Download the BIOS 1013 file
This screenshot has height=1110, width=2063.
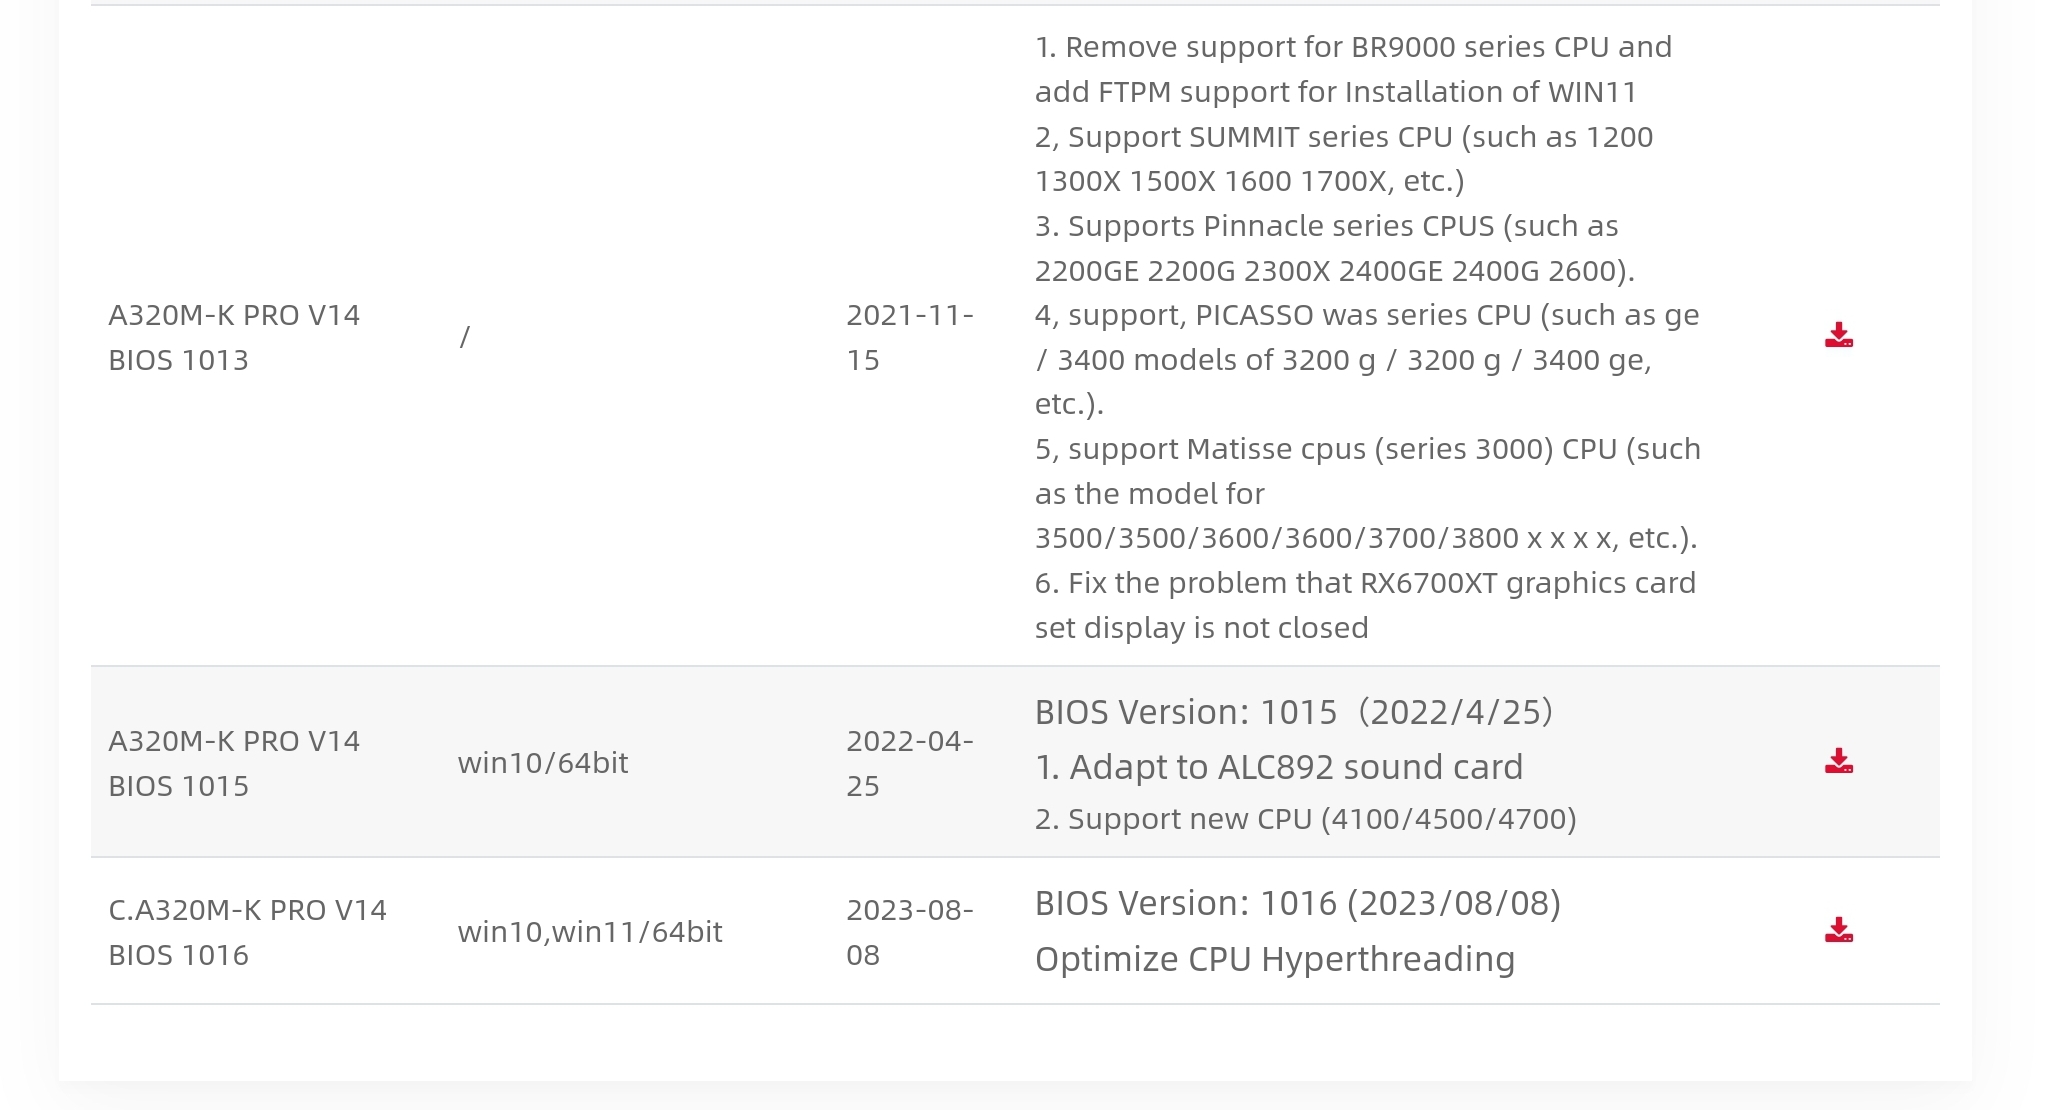tap(1838, 336)
